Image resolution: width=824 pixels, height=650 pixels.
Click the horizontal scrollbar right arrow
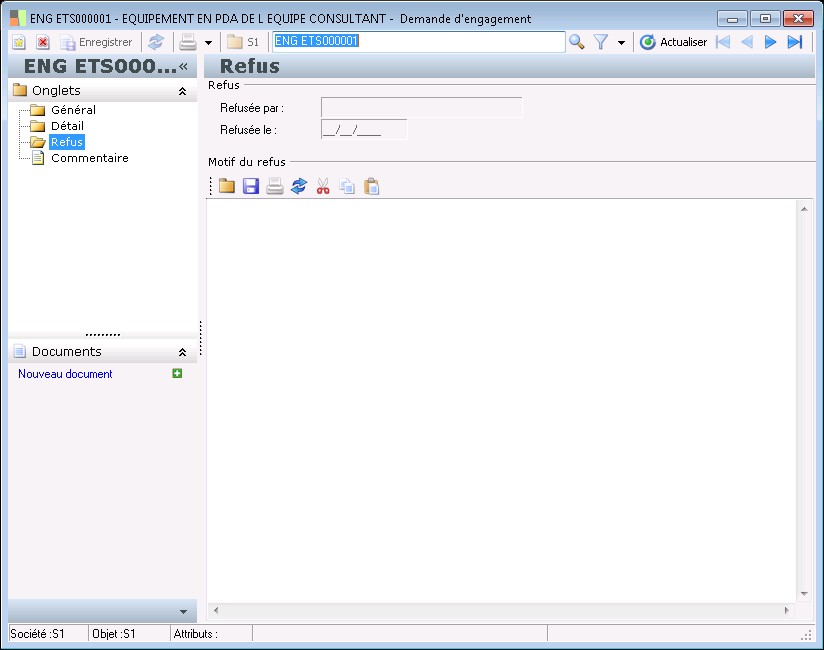787,610
